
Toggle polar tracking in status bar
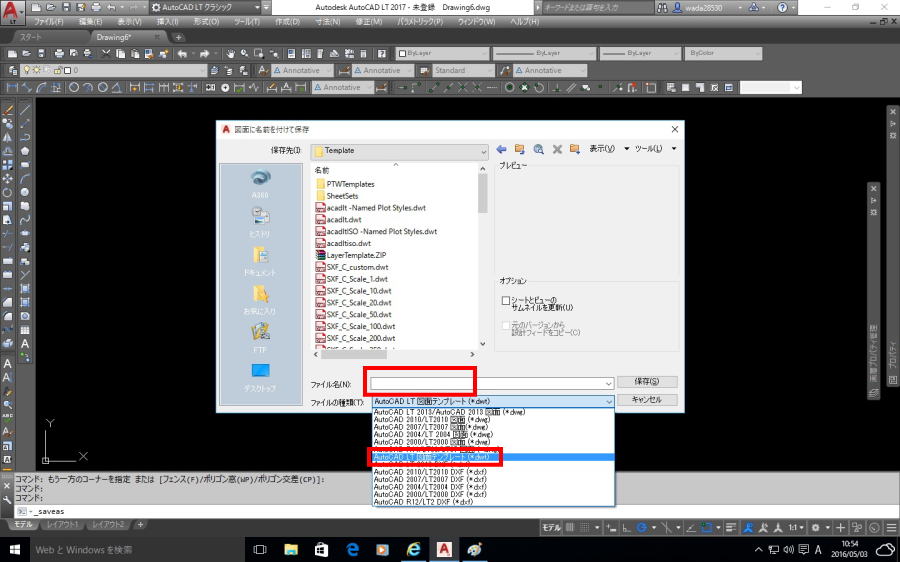point(642,528)
